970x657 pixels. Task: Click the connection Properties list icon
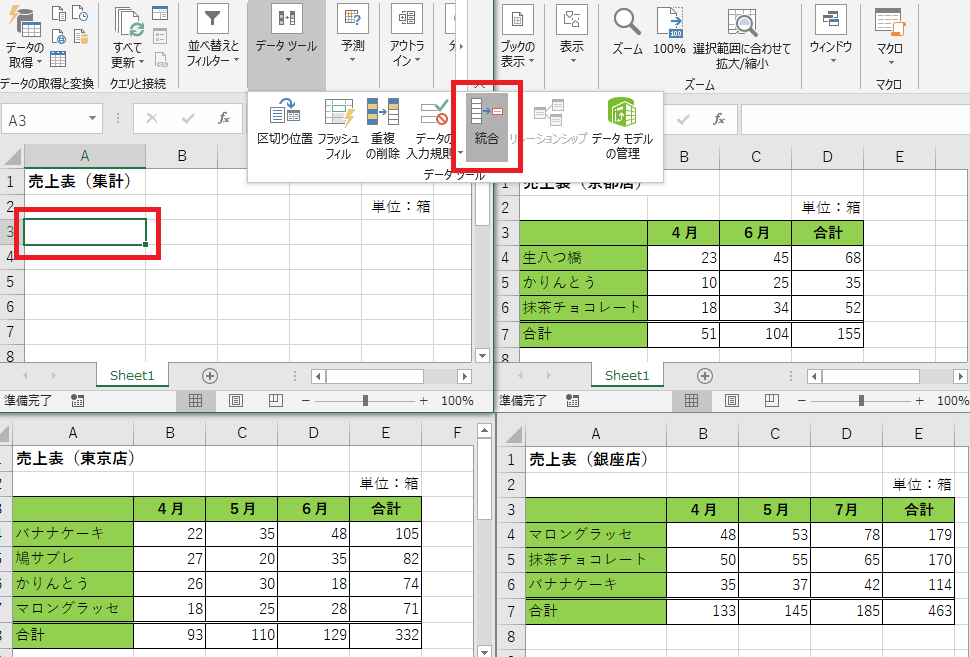[160, 36]
